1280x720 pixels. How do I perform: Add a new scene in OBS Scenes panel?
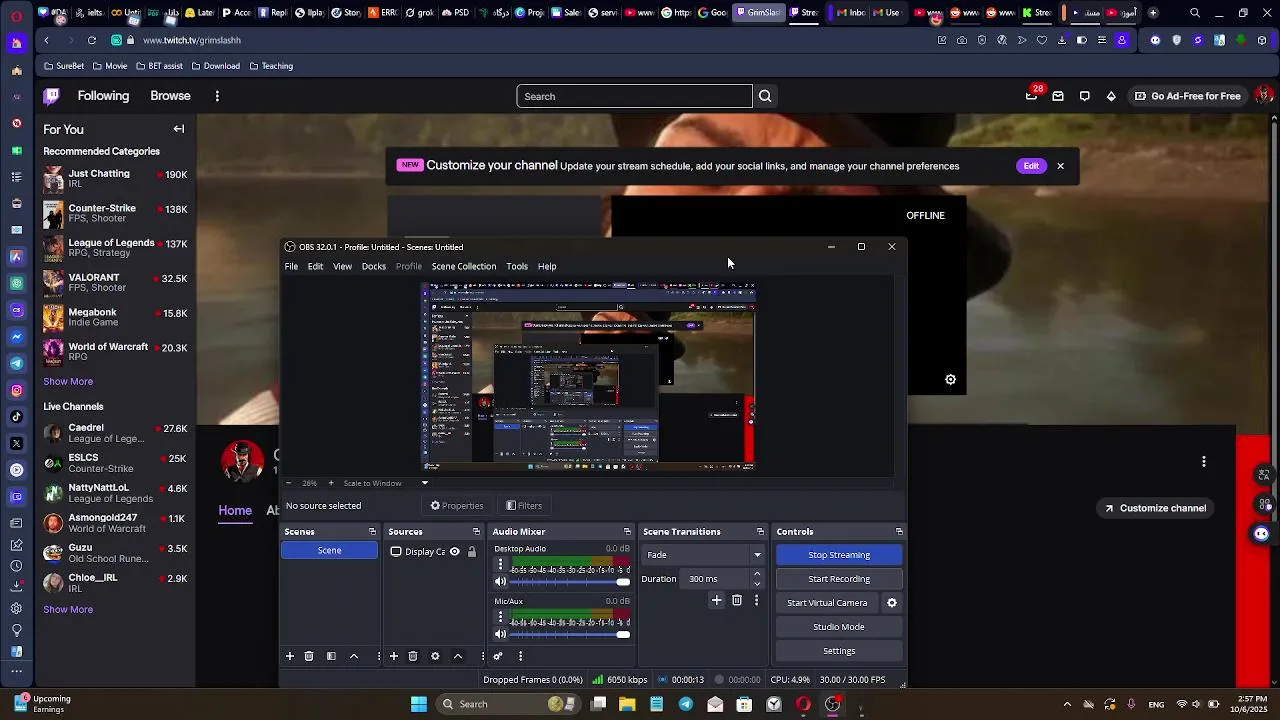[290, 656]
